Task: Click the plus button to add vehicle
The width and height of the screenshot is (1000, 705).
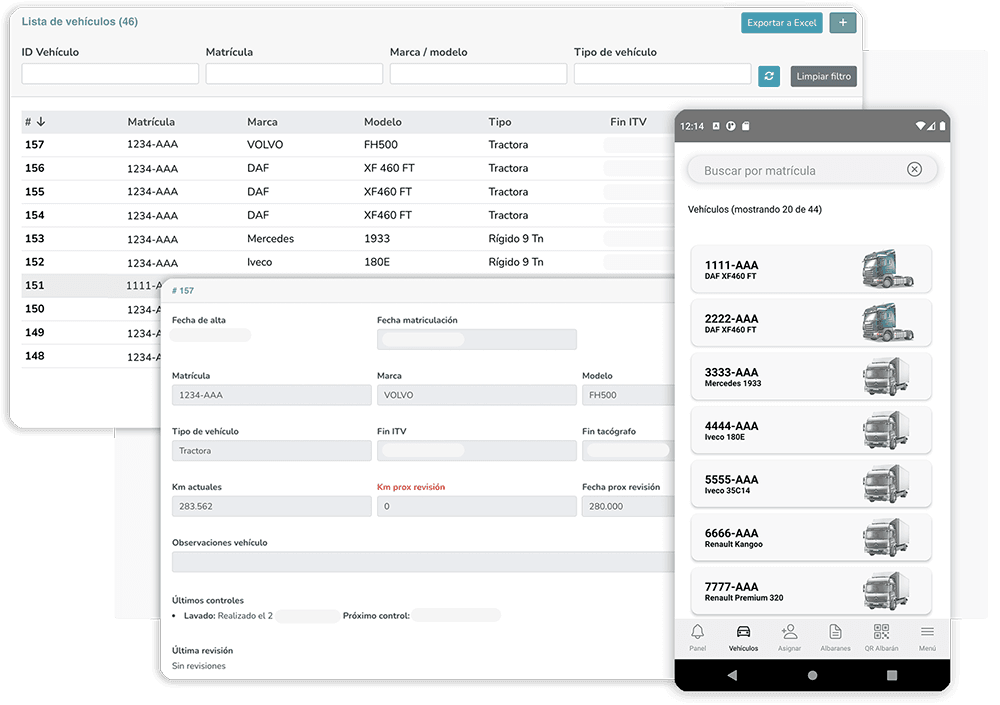Action: [x=842, y=22]
